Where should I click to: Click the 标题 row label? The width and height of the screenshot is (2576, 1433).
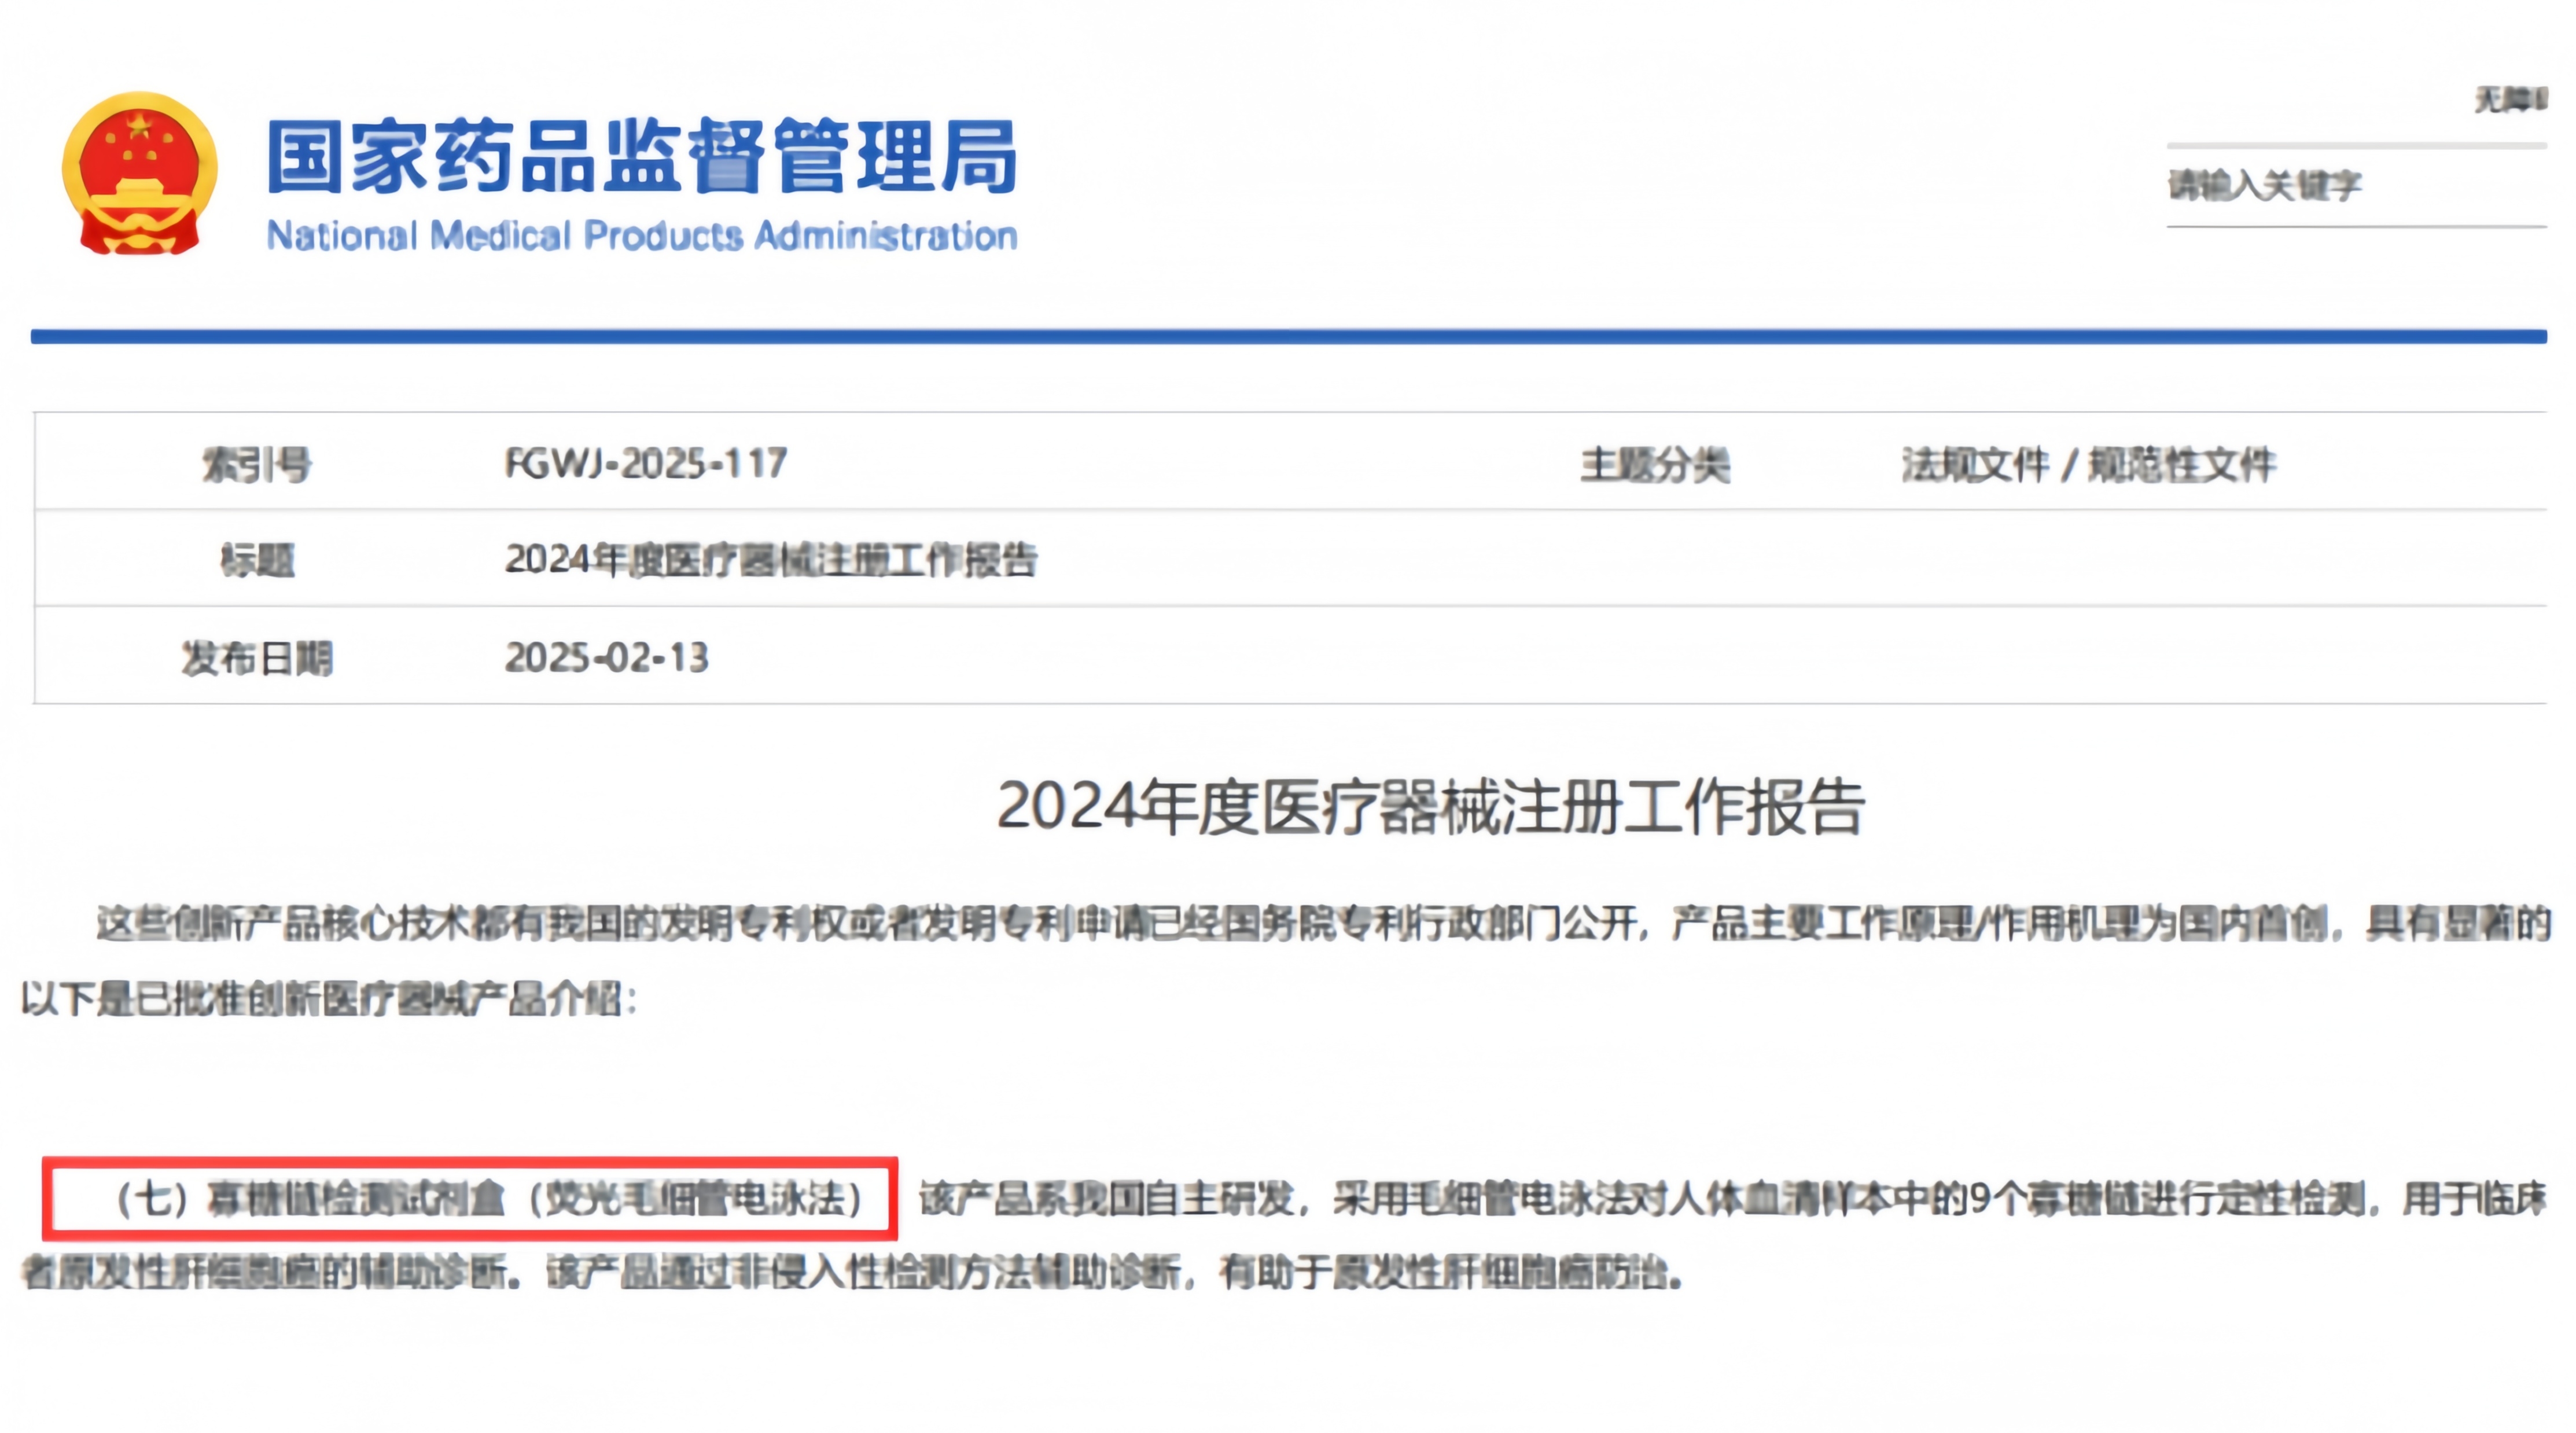point(257,560)
